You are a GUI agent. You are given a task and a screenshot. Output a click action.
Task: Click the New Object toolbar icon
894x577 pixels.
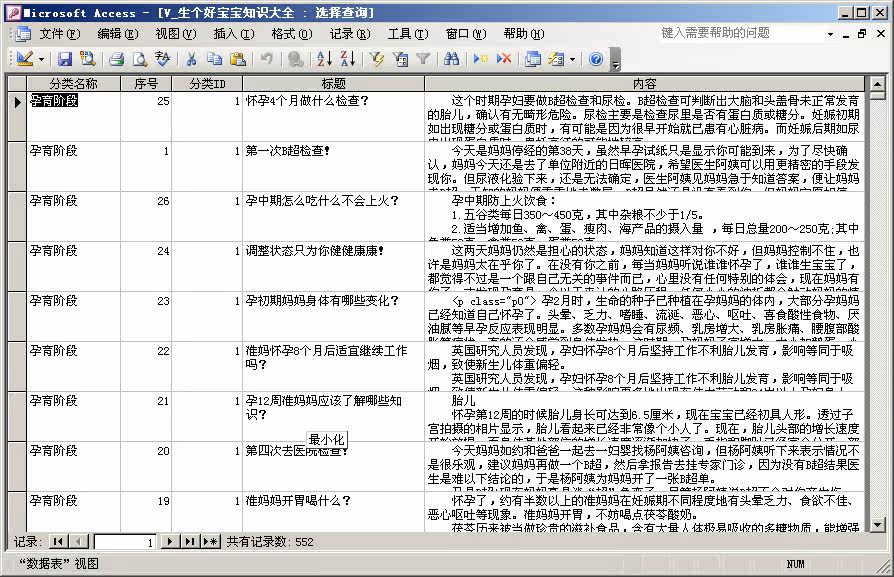pos(556,59)
